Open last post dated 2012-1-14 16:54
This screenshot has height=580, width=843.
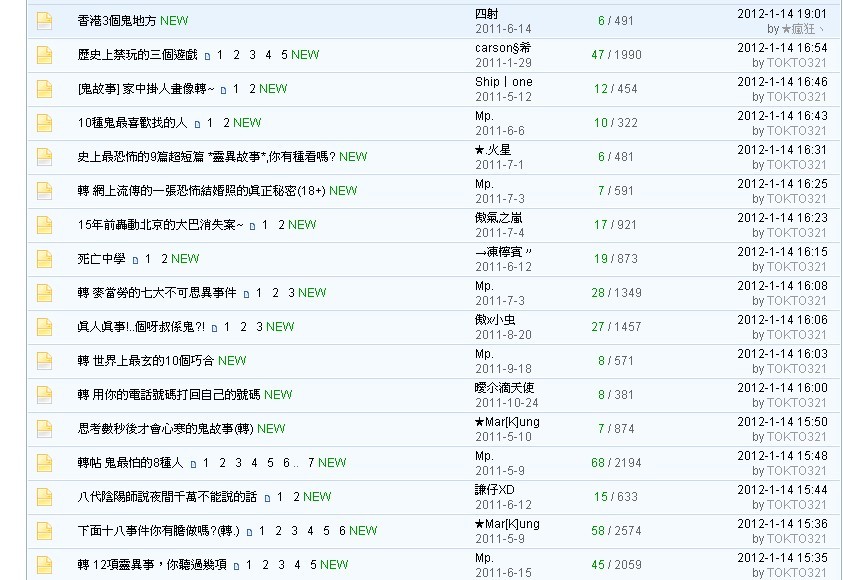coord(782,48)
